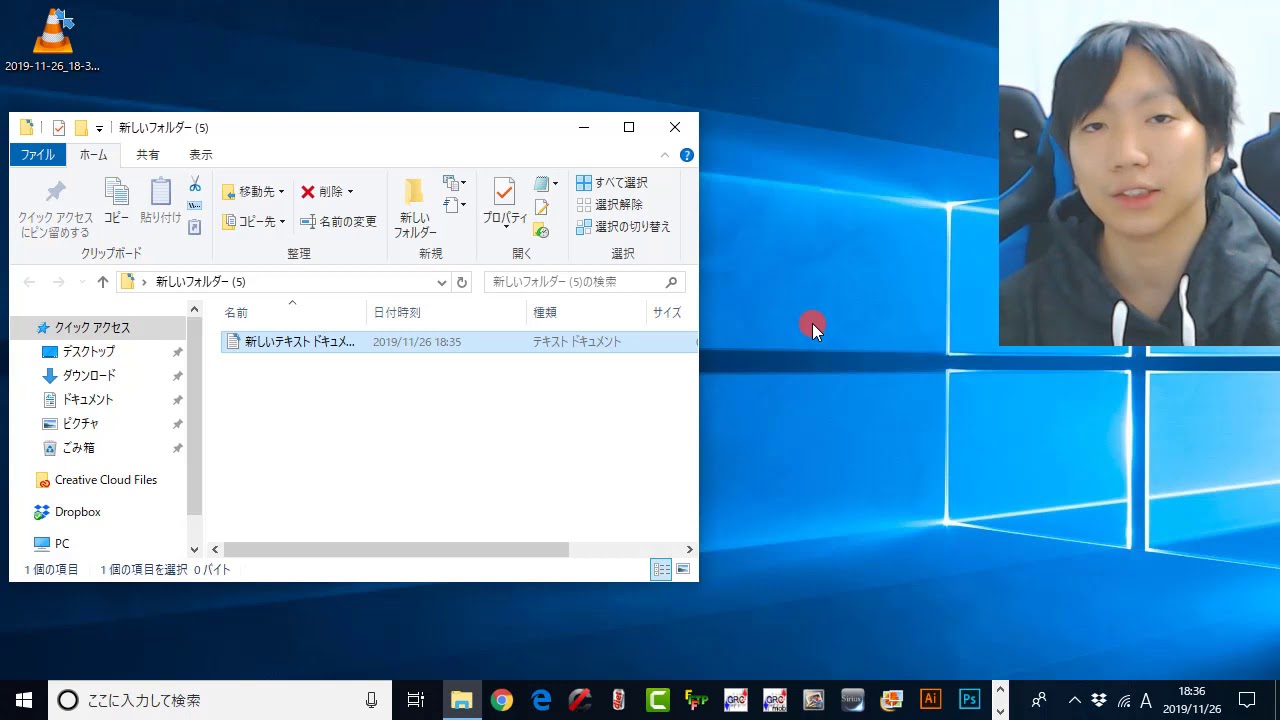The image size is (1280, 720).
Task: Open the 共有 (Share) ribbon tab
Action: point(148,155)
